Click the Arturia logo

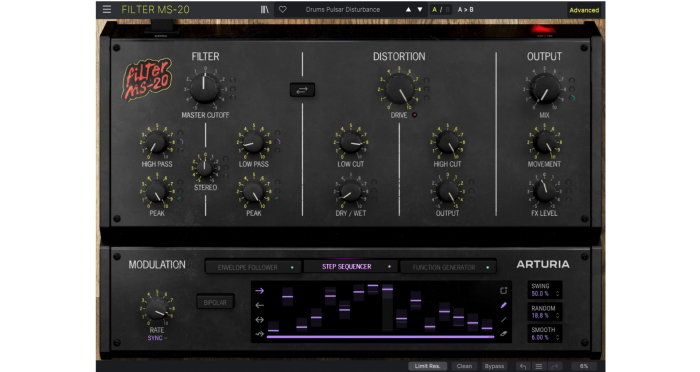[x=543, y=264]
